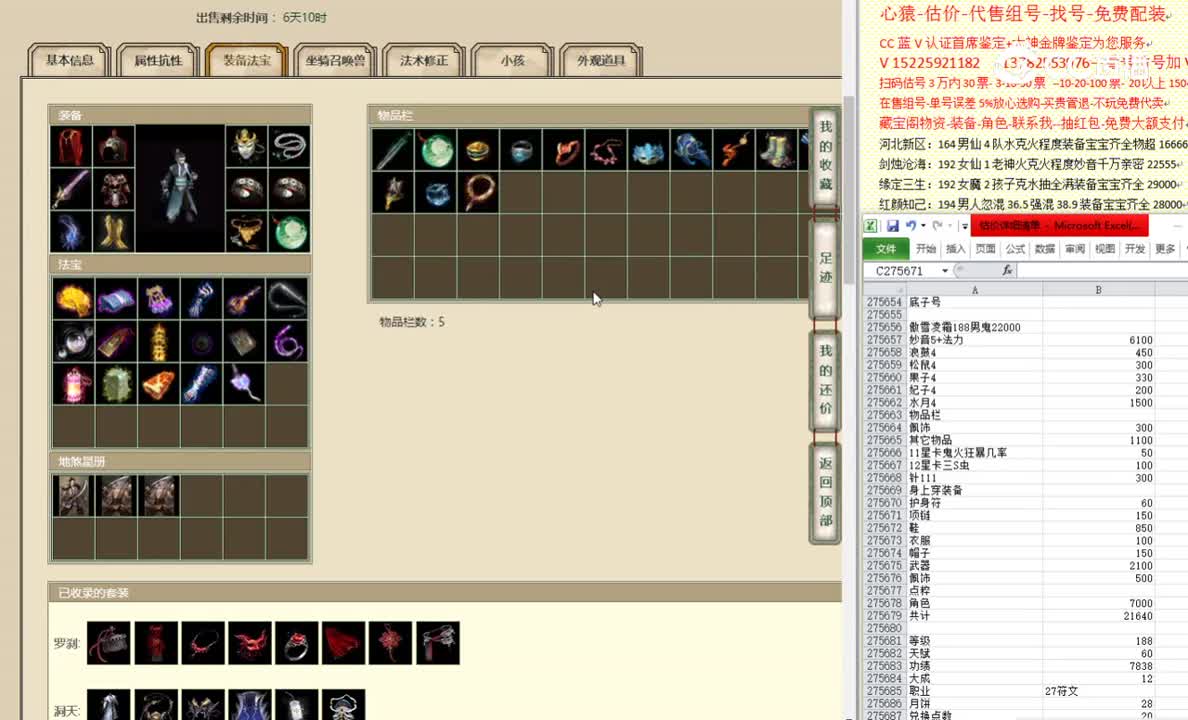The image size is (1188, 720).
Task: Click the Excel Name Box field C275671
Action: (900, 271)
